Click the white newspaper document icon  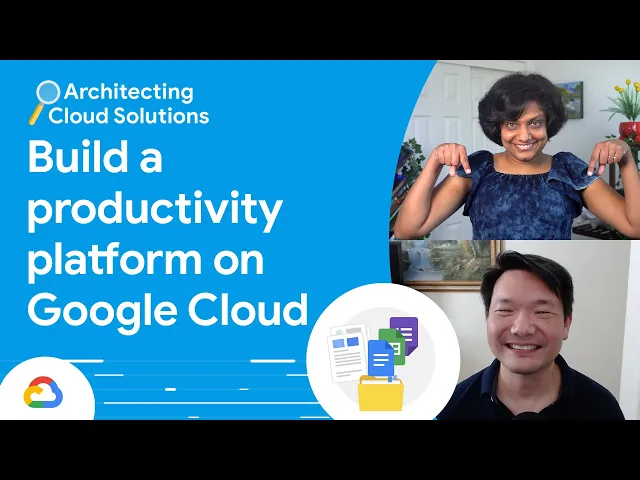click(x=349, y=353)
